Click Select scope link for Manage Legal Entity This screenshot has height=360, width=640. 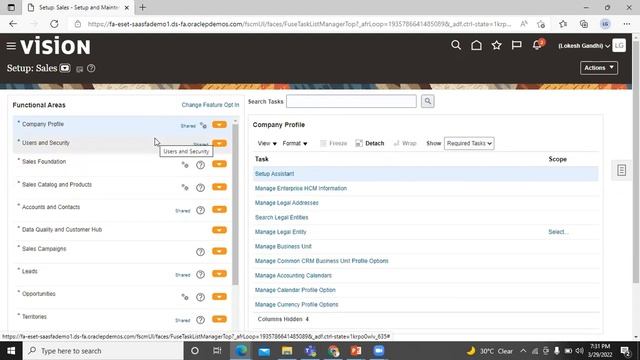click(x=558, y=232)
